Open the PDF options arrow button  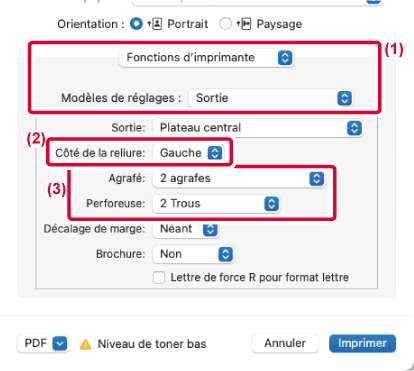coord(60,343)
